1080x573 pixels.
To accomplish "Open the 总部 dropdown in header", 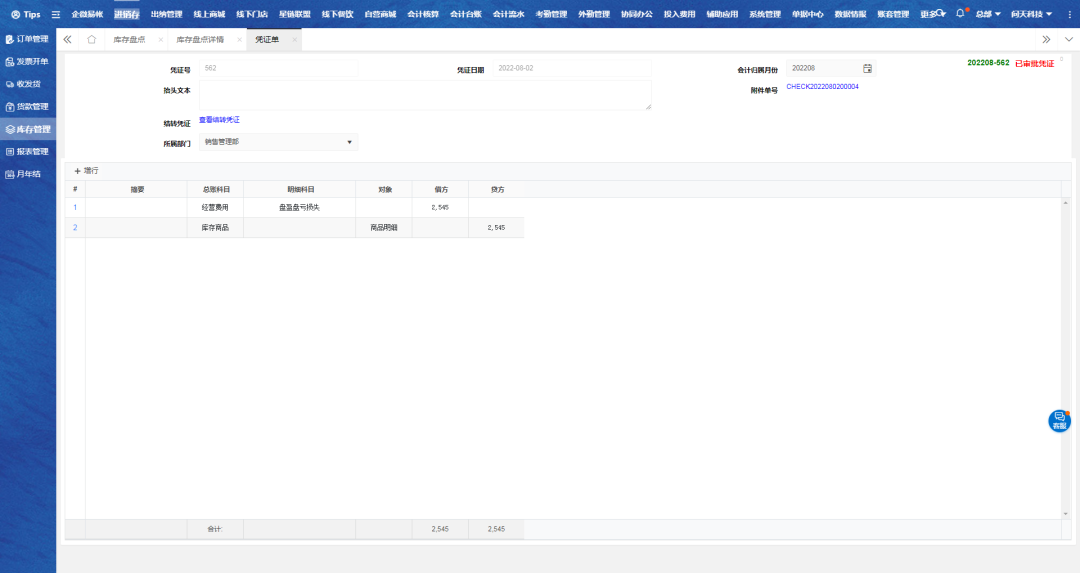I will (987, 14).
